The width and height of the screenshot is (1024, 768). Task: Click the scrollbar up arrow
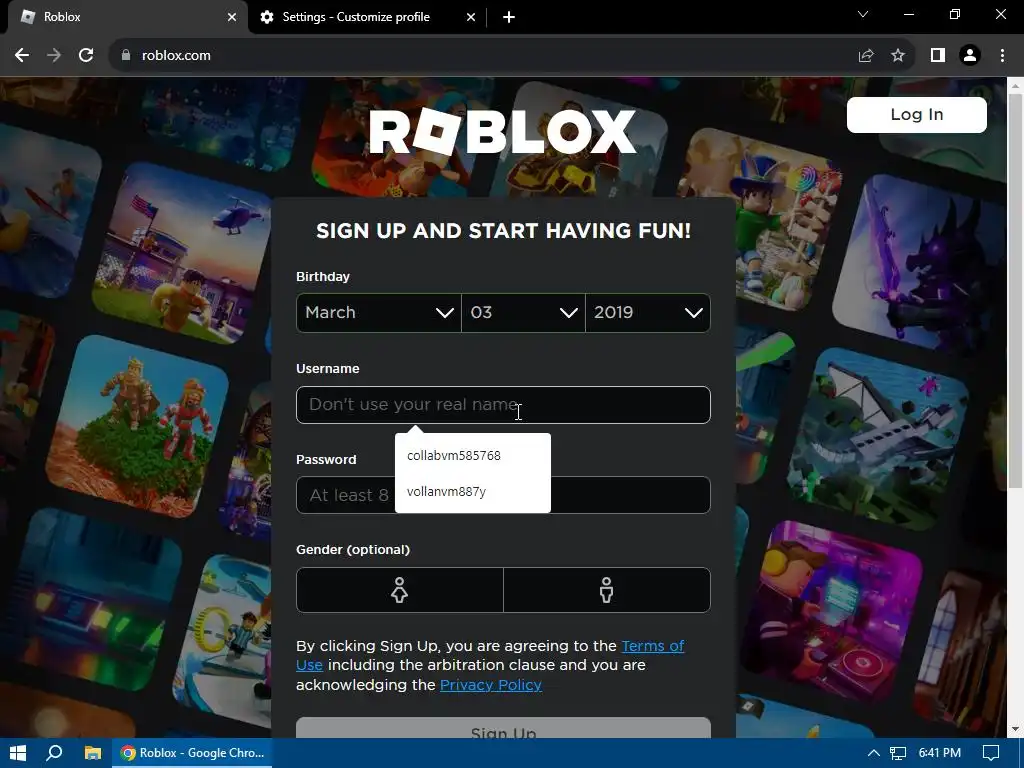tap(1015, 85)
